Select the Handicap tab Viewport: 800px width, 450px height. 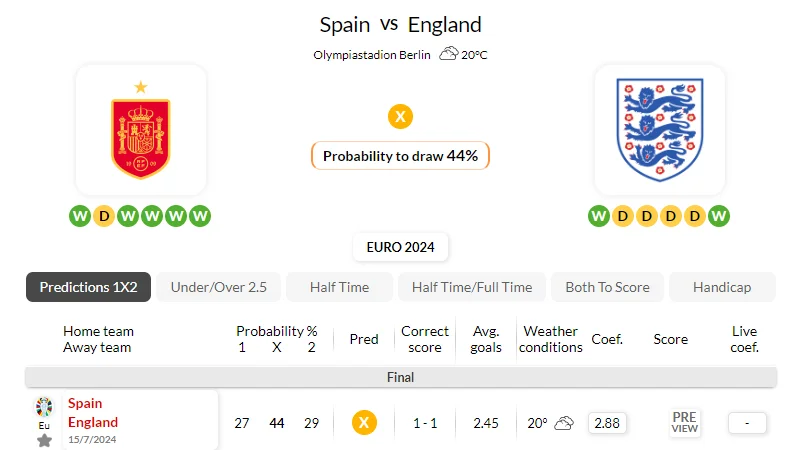[722, 287]
